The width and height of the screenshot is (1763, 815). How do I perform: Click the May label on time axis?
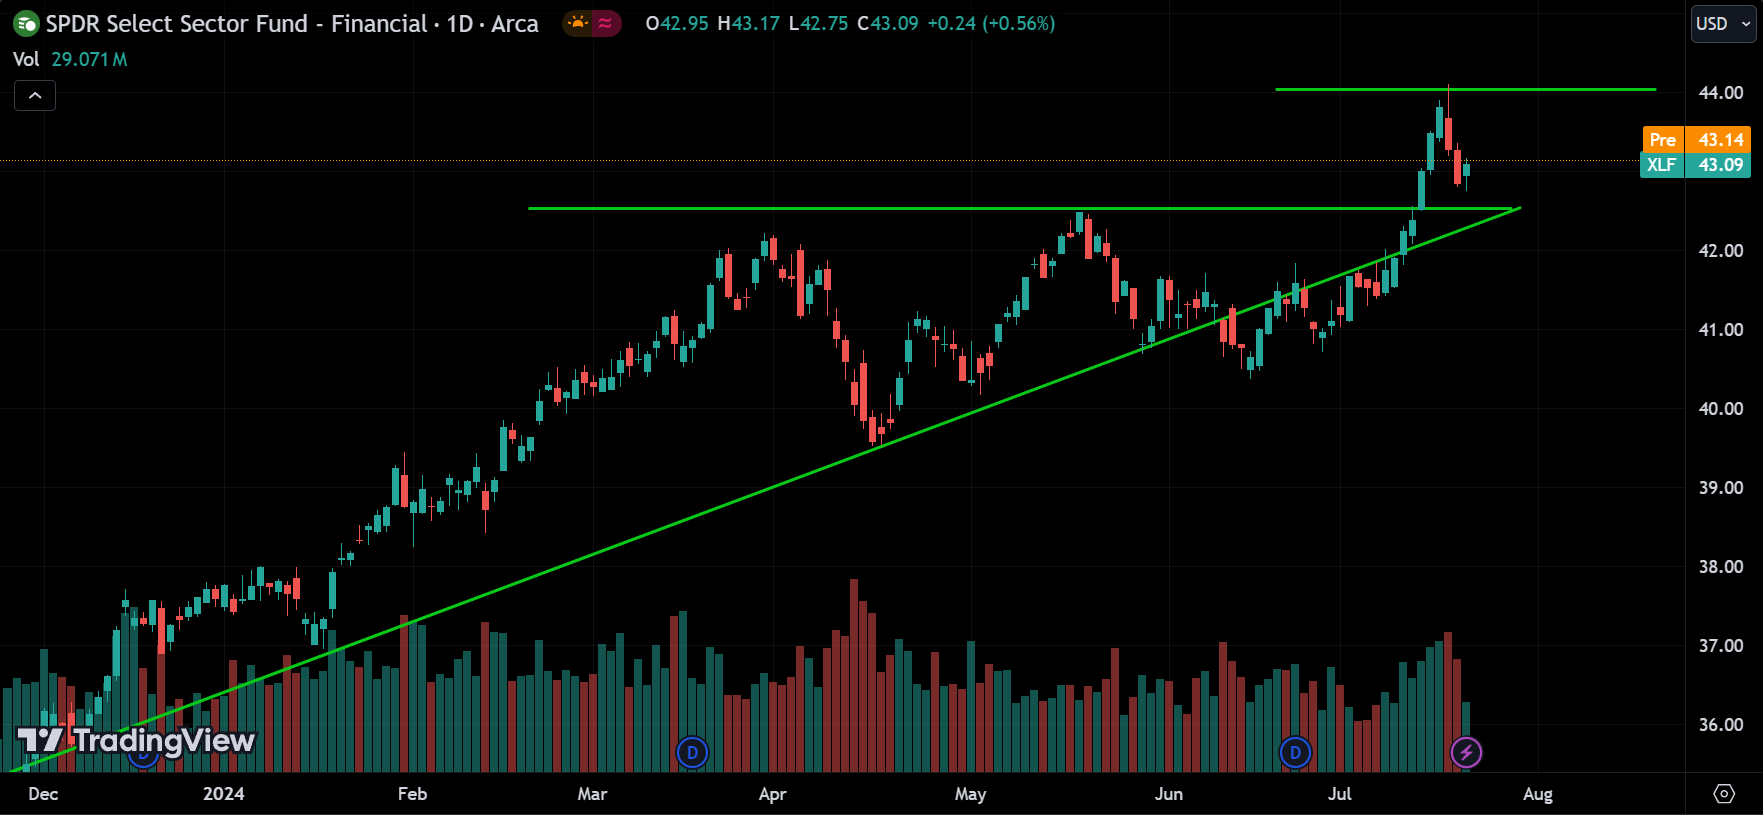[970, 794]
